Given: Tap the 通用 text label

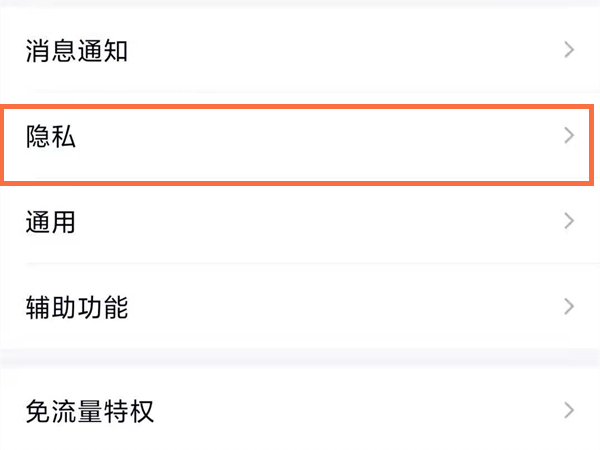Looking at the screenshot, I should (51, 222).
